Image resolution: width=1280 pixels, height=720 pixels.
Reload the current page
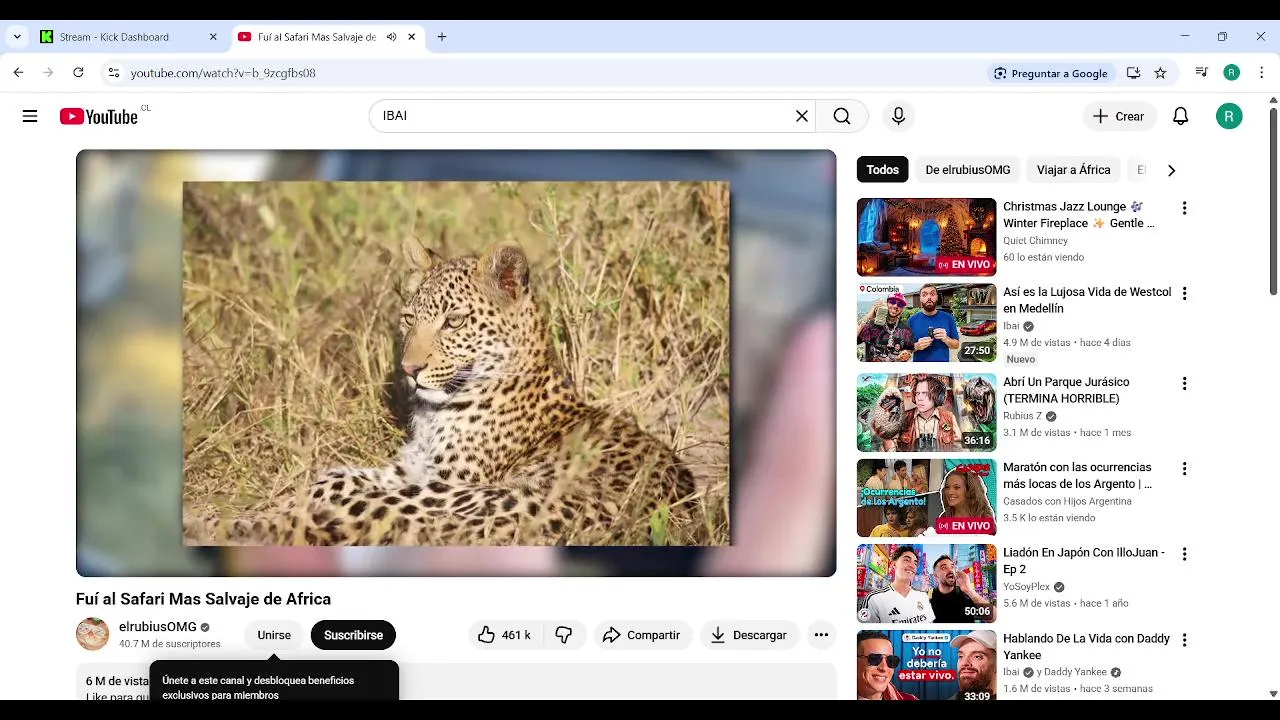point(78,73)
